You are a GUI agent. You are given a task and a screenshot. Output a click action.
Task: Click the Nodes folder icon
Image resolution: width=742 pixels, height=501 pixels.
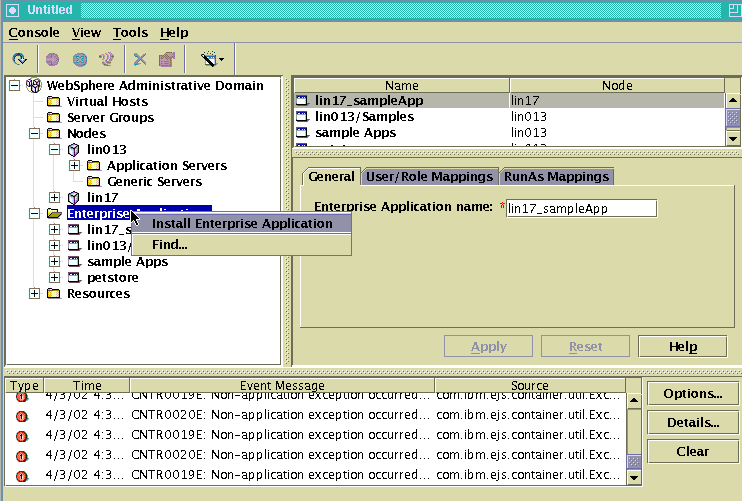click(x=54, y=133)
